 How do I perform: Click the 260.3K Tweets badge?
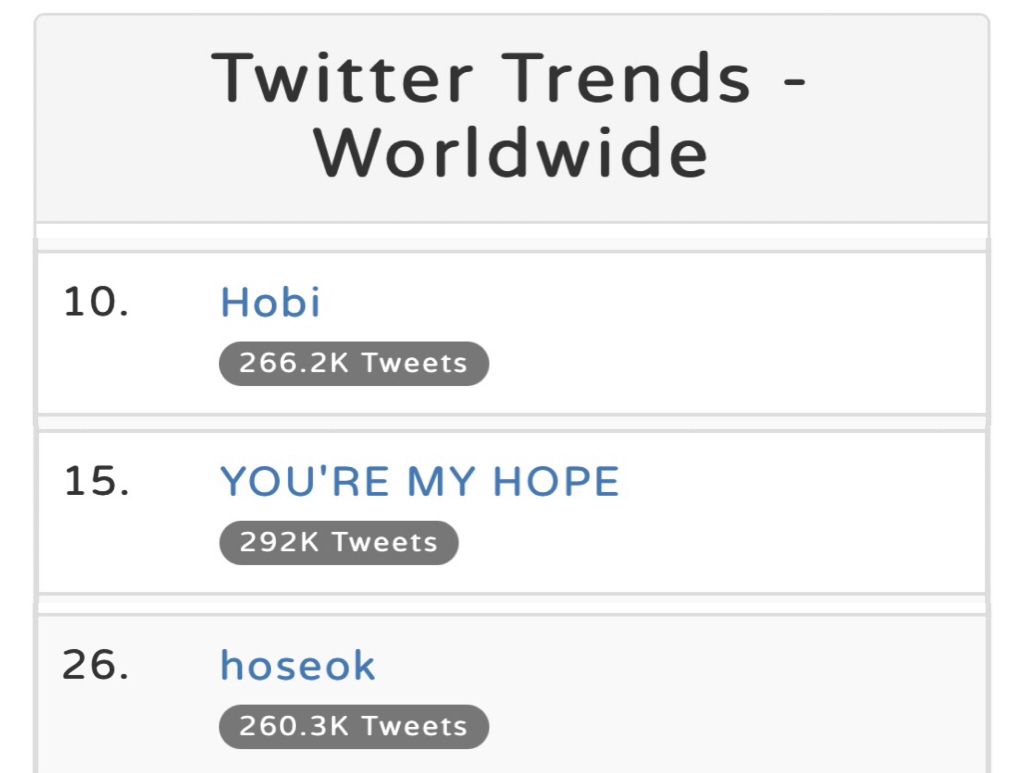point(354,727)
